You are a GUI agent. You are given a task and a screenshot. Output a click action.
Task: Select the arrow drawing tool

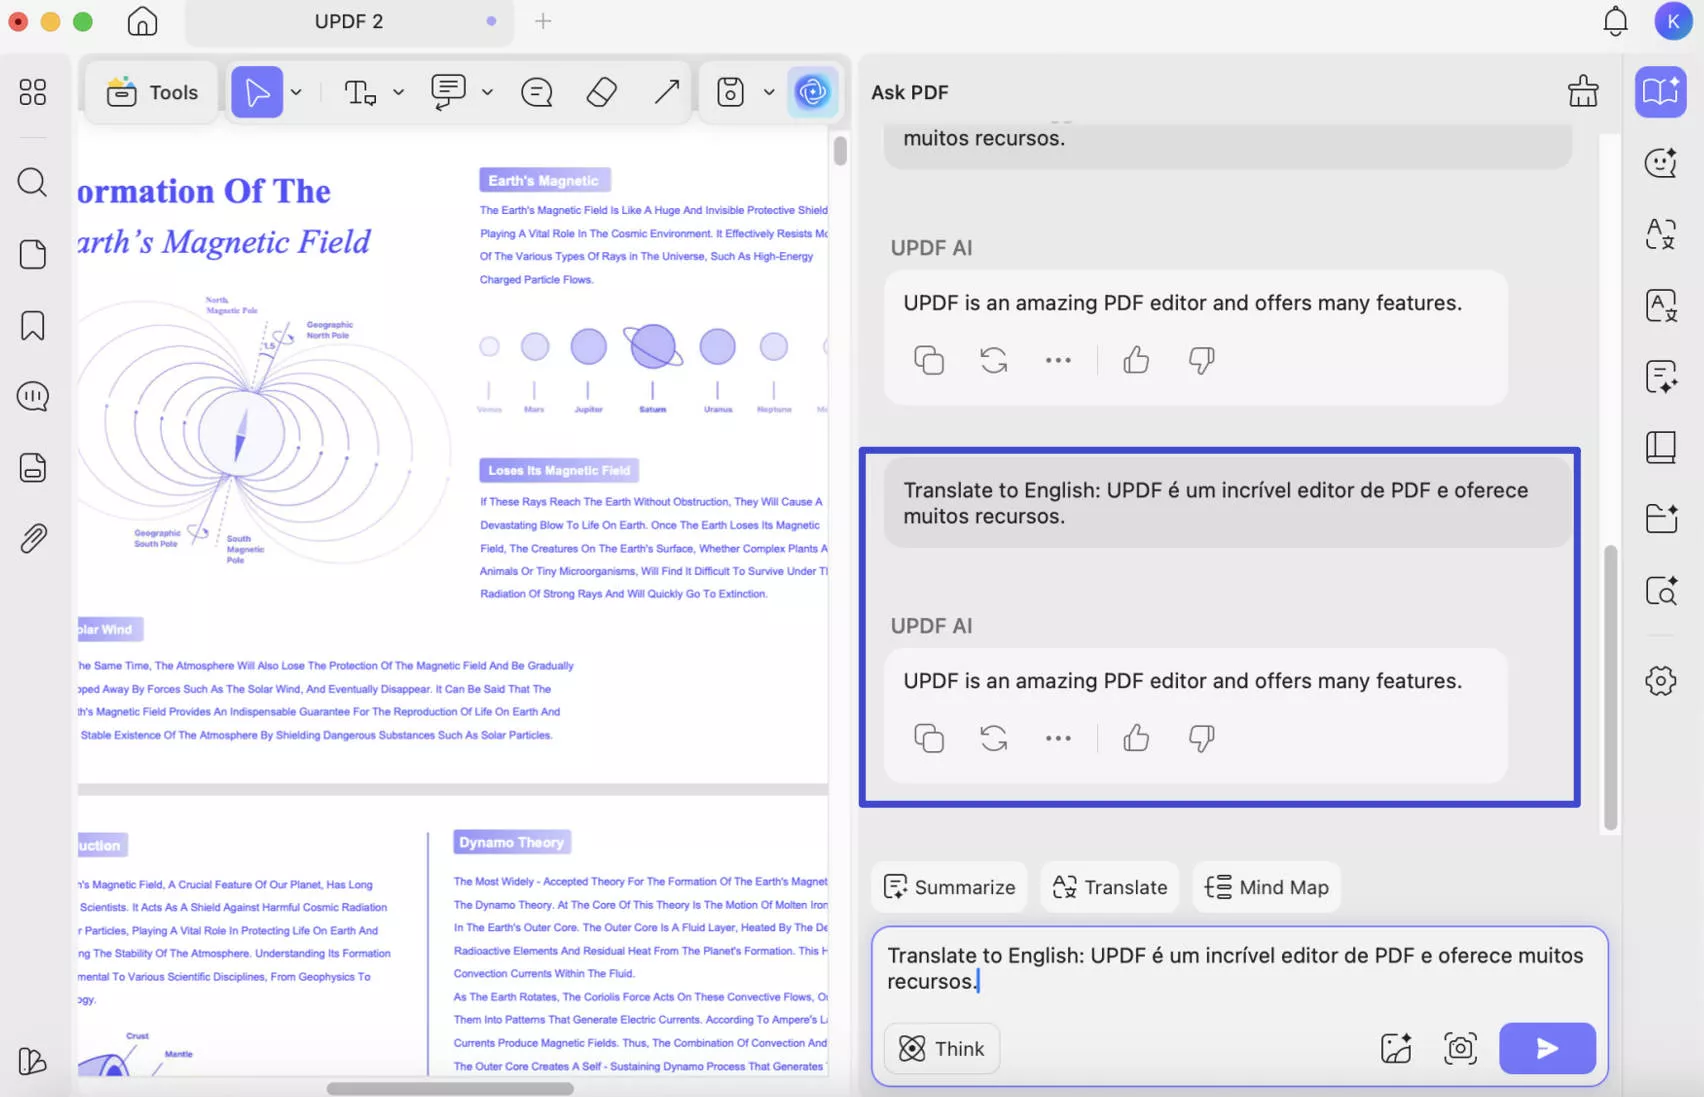[x=666, y=91]
